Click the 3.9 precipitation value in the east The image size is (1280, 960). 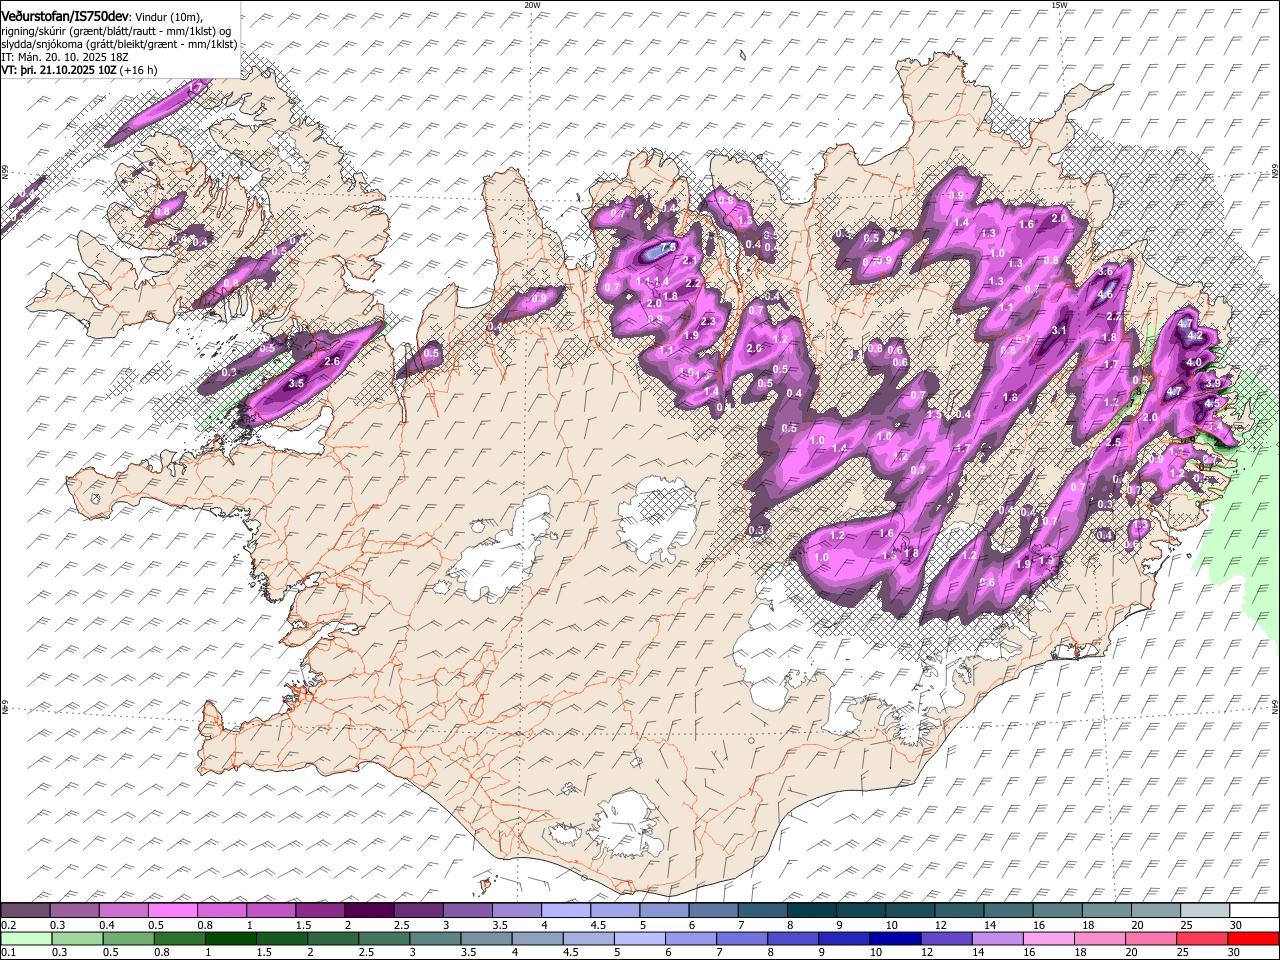point(1213,383)
